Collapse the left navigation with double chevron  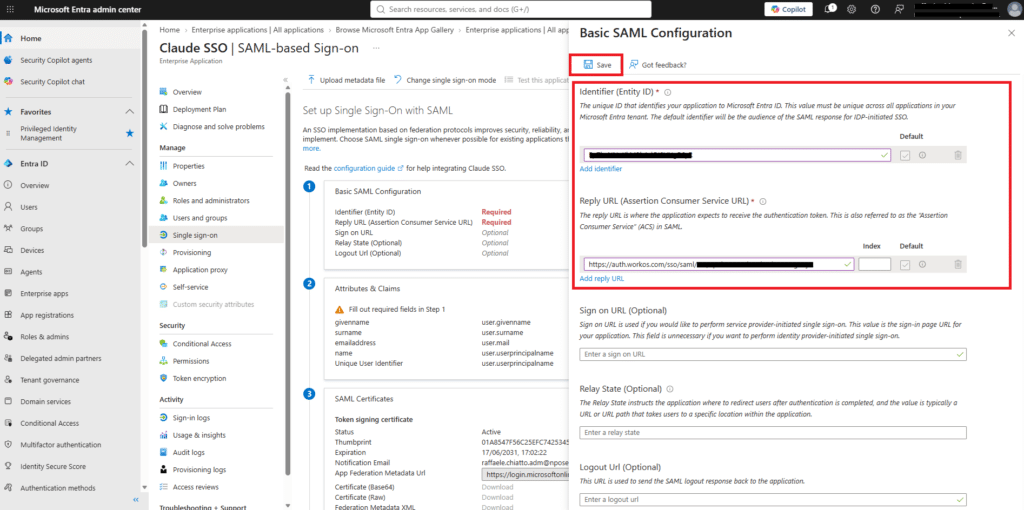136,500
